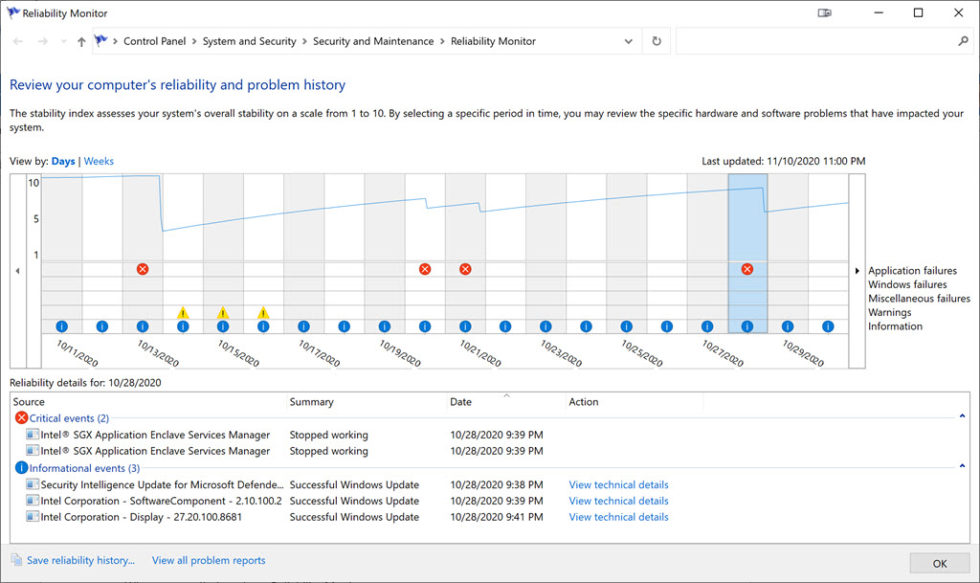Click the red failure icon on 10/21/2020
This screenshot has height=583, width=980.
[x=465, y=268]
